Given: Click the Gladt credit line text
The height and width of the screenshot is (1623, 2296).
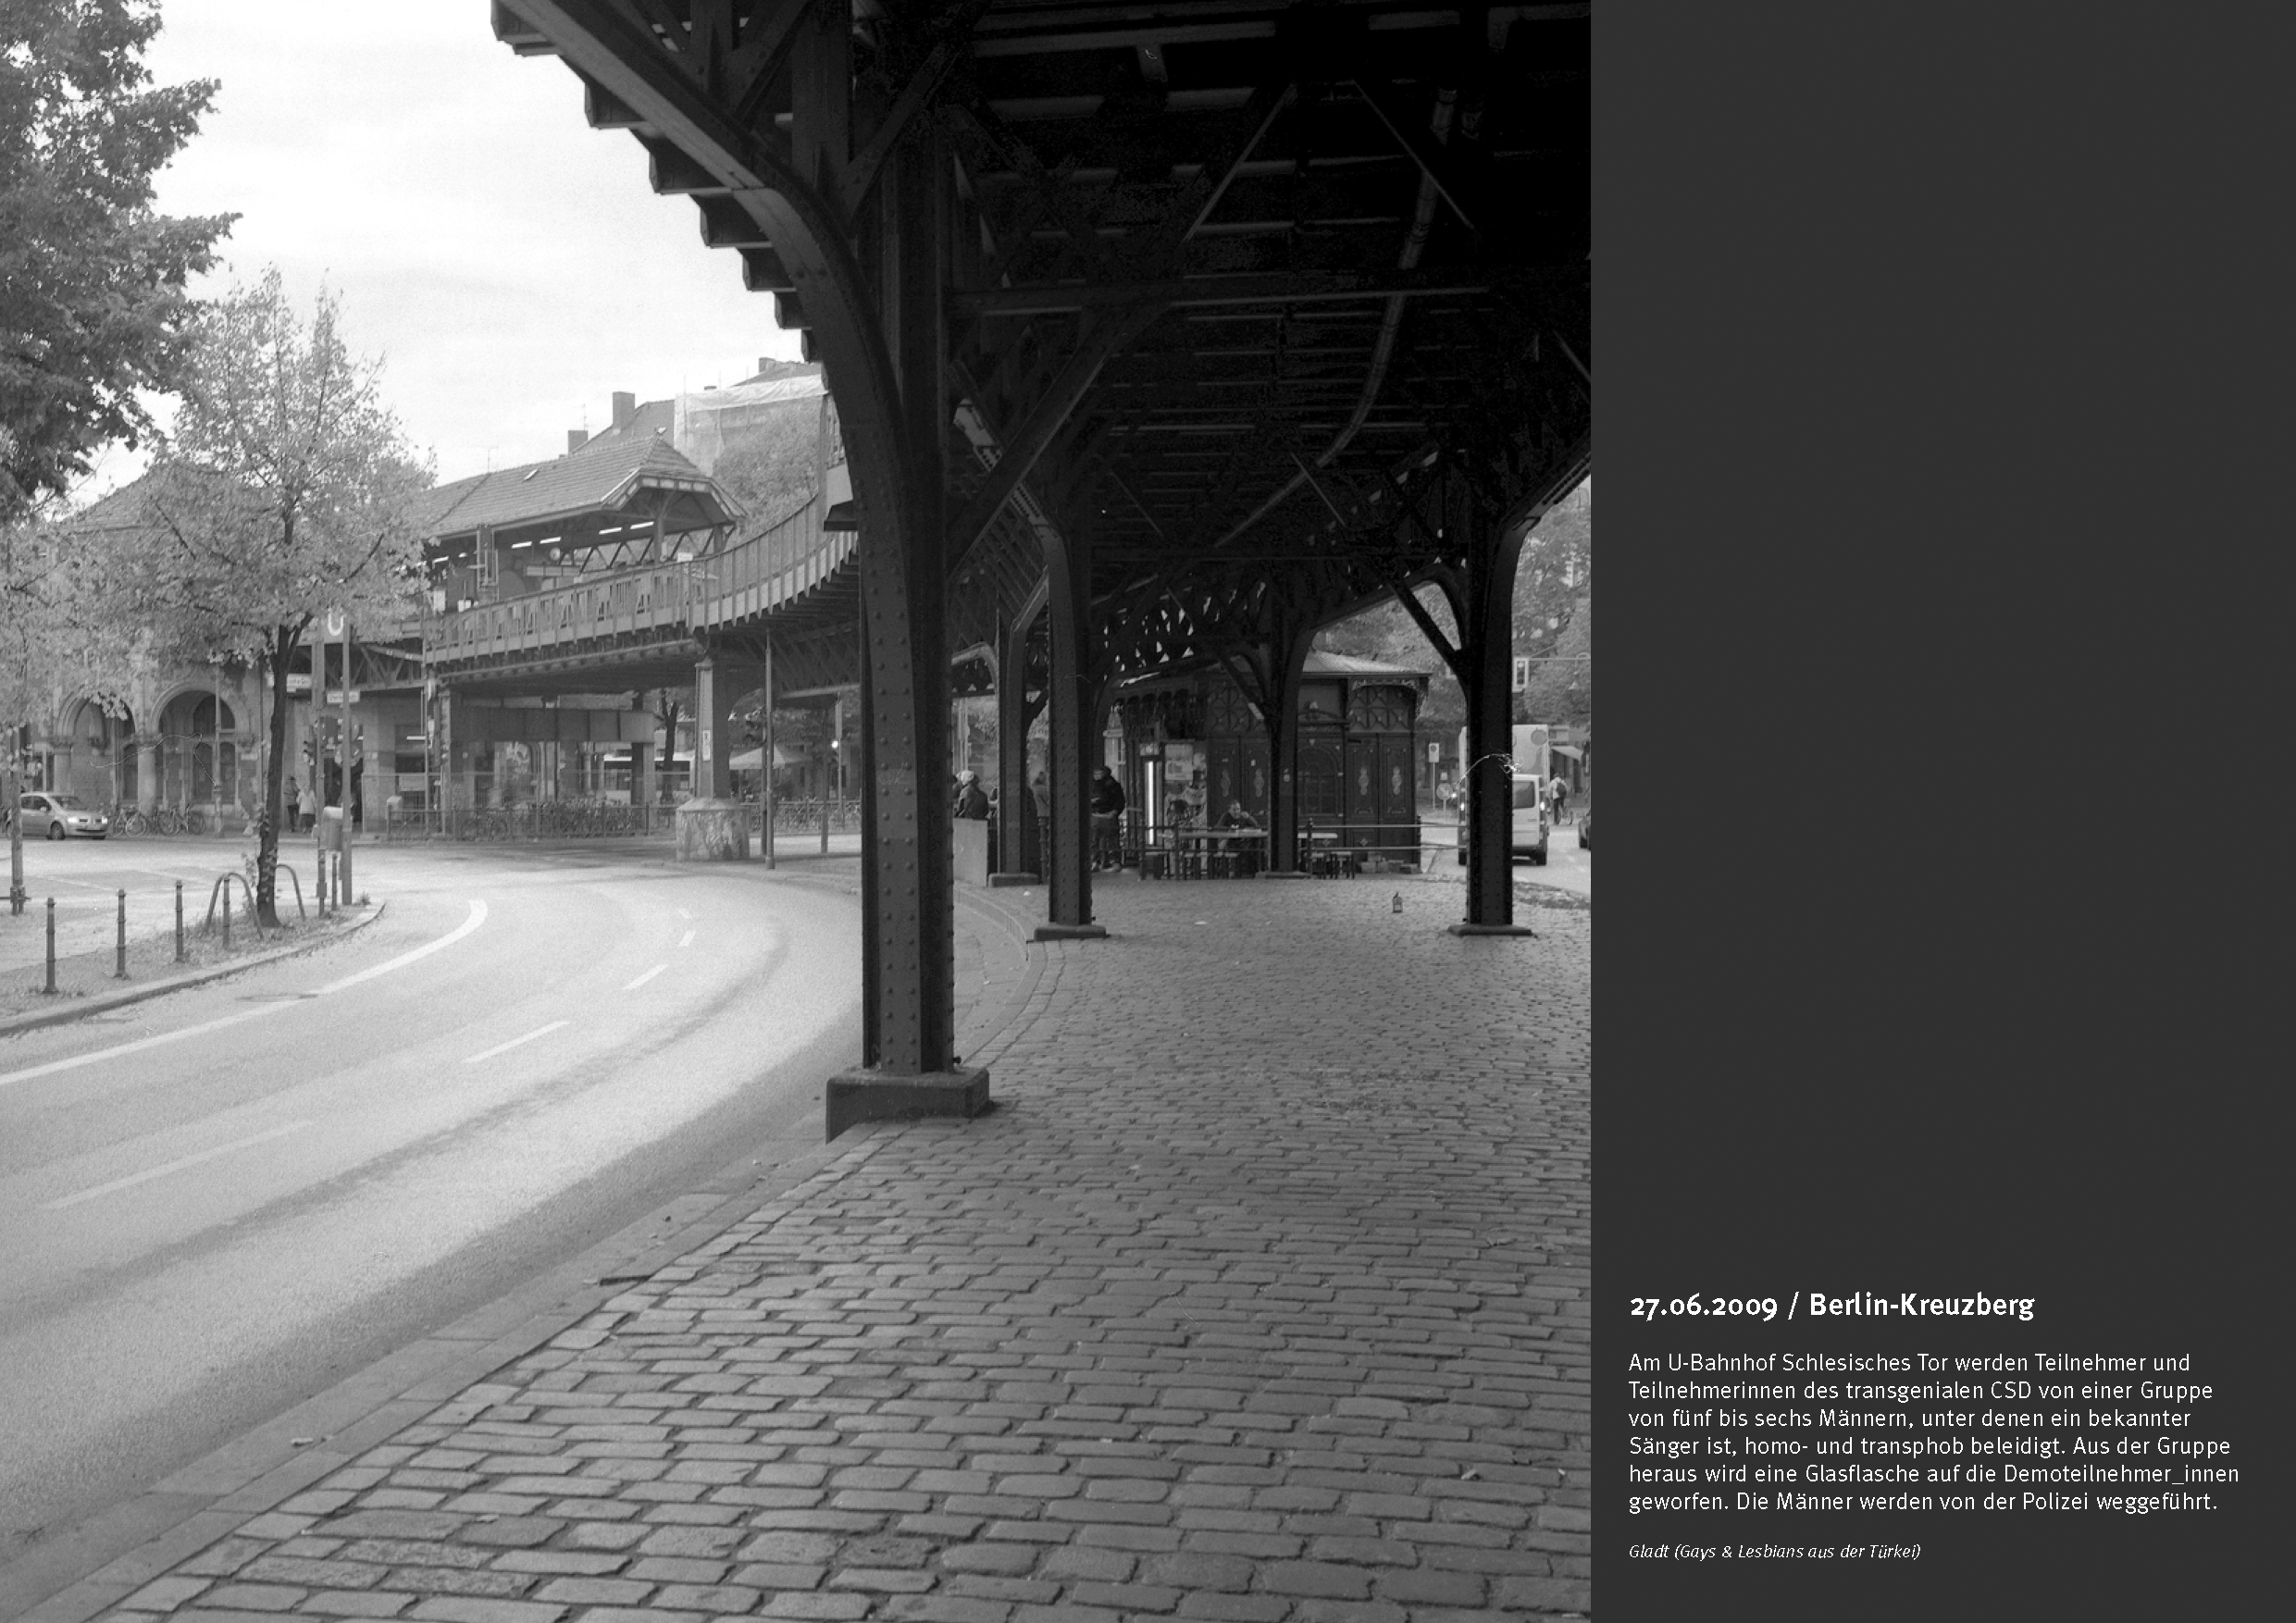Looking at the screenshot, I should 1774,1551.
